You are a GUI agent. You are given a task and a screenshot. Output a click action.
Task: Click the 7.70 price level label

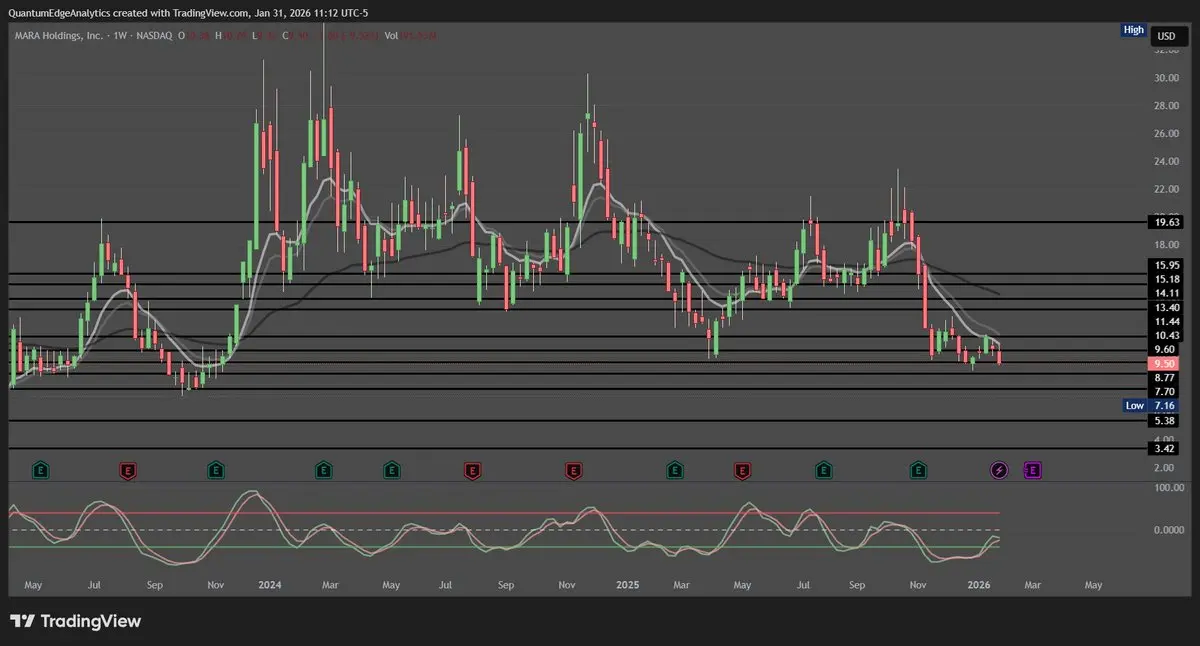point(1165,392)
